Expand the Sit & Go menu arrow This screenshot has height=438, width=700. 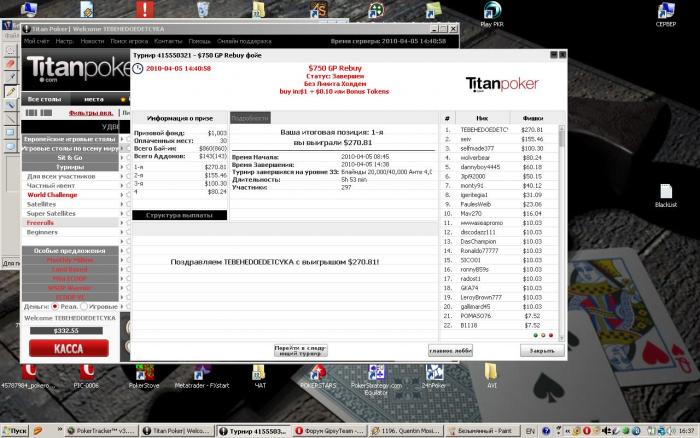[122, 158]
